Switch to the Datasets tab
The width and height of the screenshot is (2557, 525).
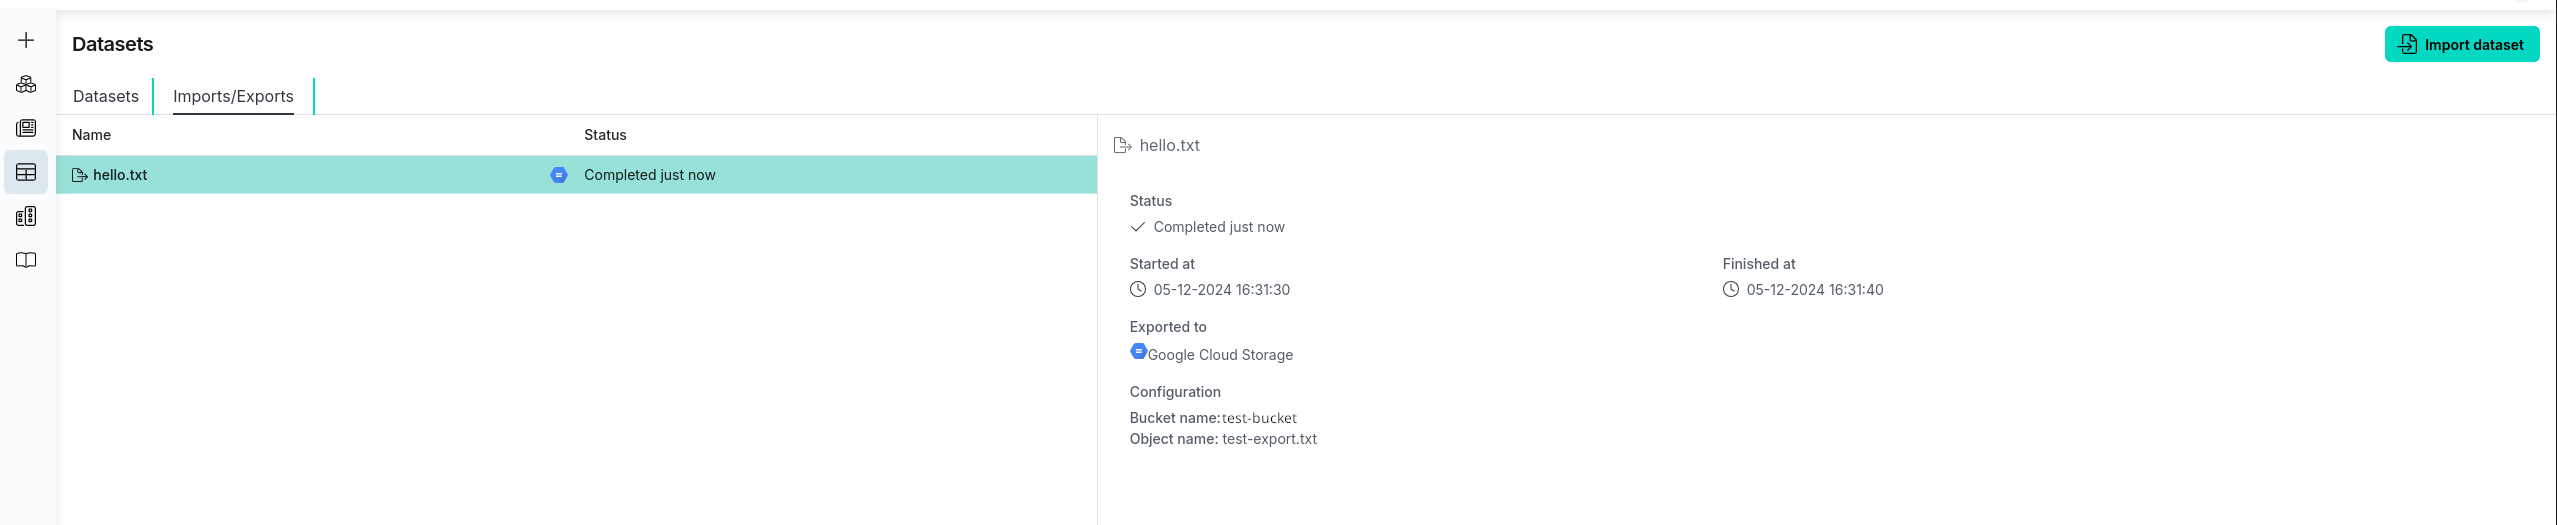[x=106, y=96]
